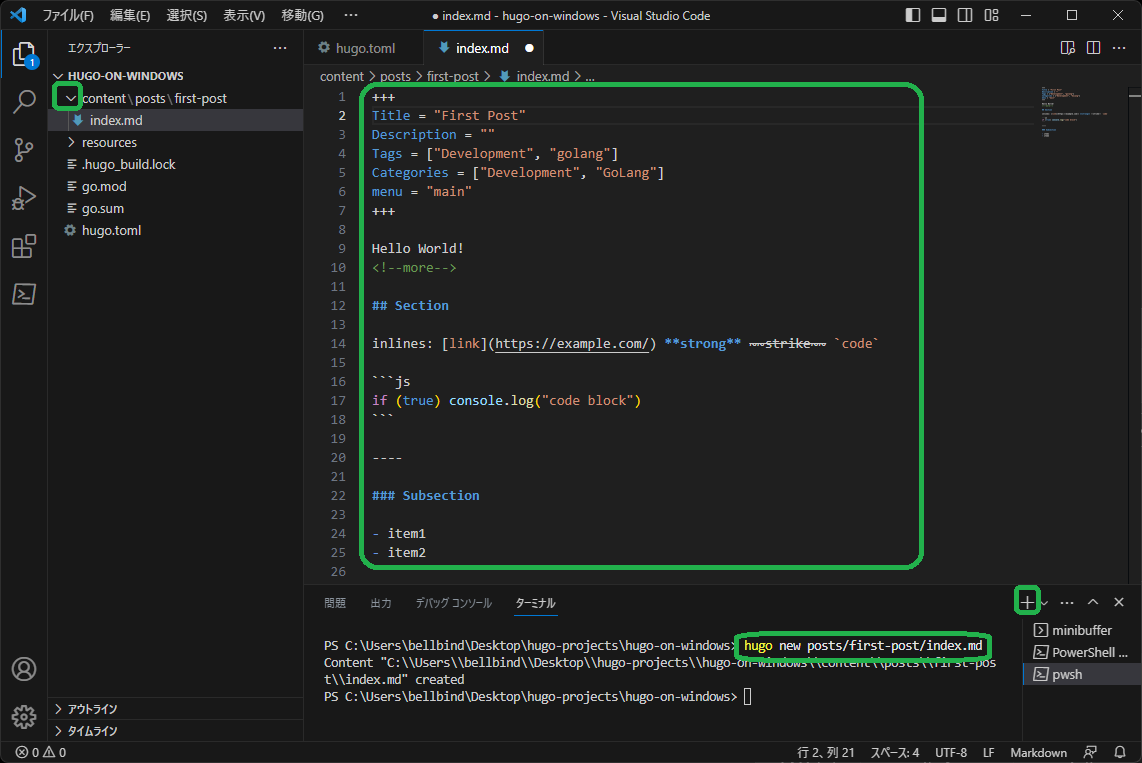Change language mode via Markdown
Viewport: 1142px width, 763px height.
(x=1039, y=753)
